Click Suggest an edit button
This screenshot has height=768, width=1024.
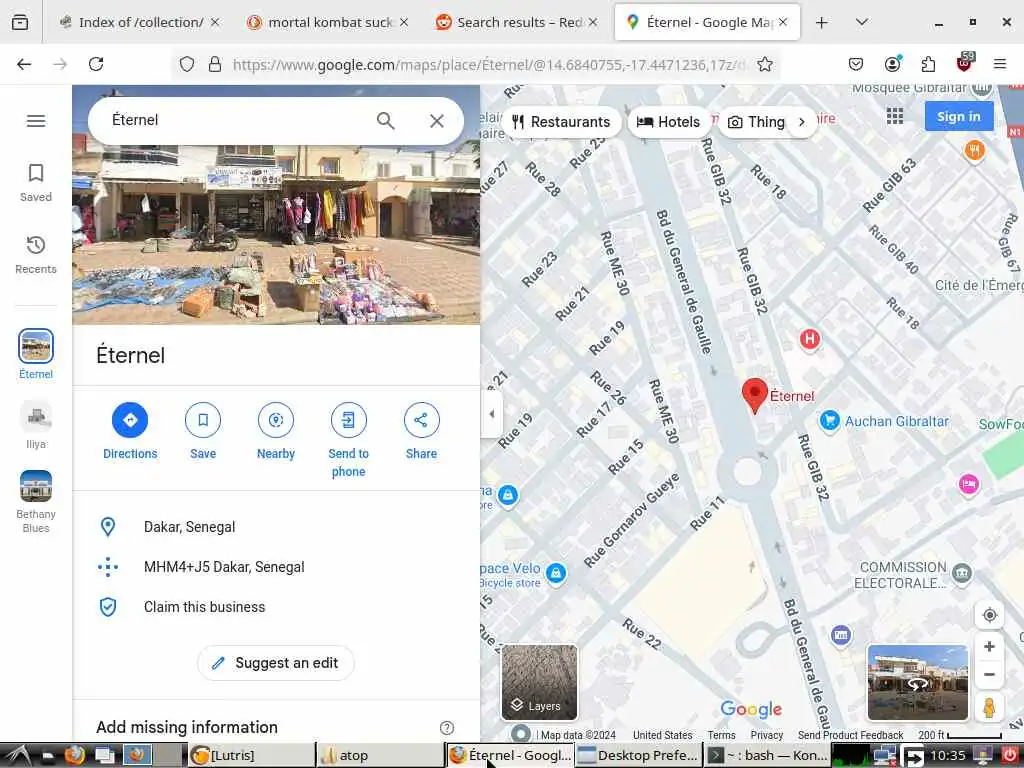[x=276, y=663]
